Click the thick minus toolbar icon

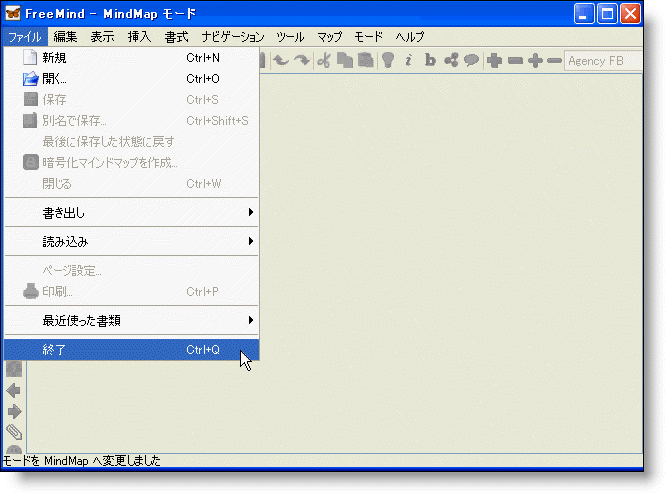click(x=515, y=61)
